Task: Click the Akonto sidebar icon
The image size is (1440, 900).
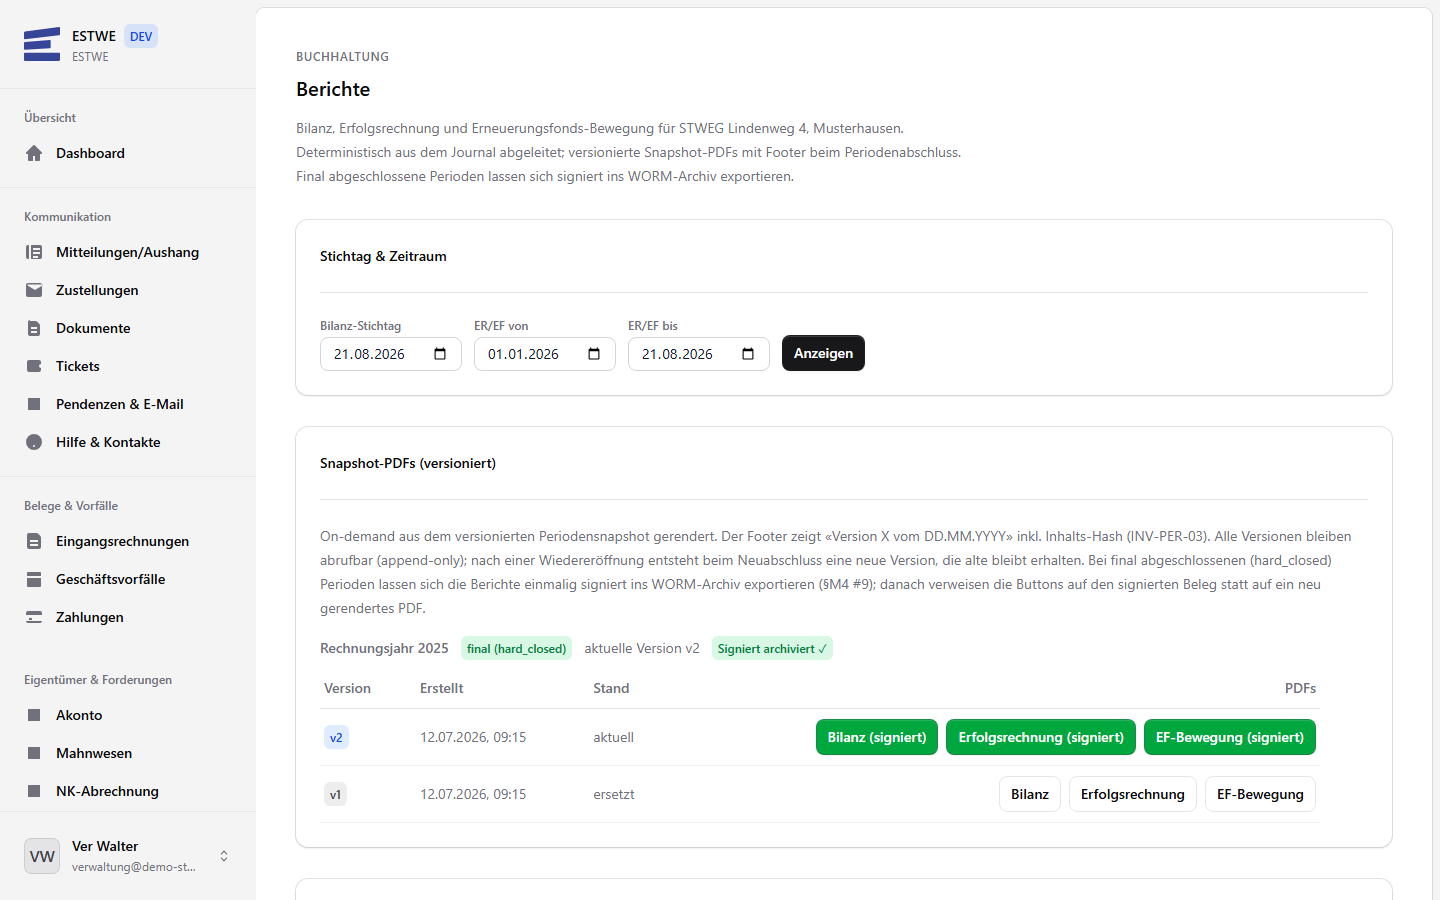Action: (x=34, y=715)
